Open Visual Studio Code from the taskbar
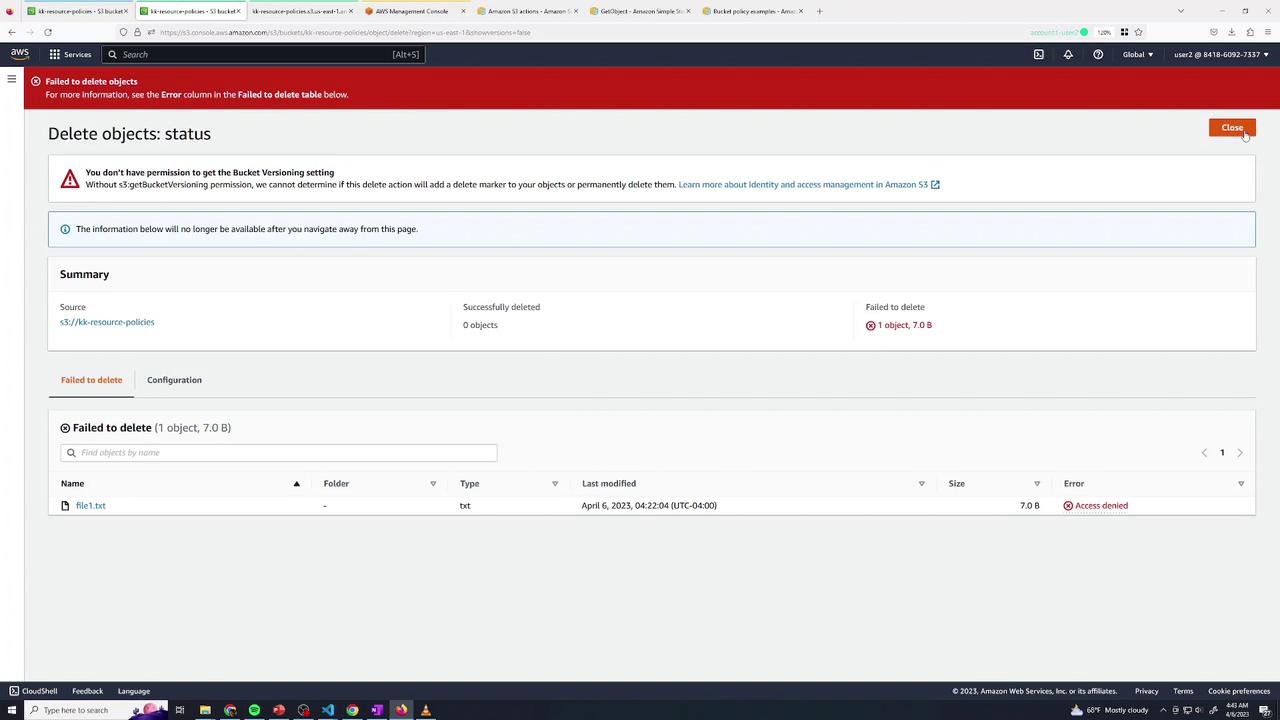The image size is (1280, 720). click(x=328, y=710)
